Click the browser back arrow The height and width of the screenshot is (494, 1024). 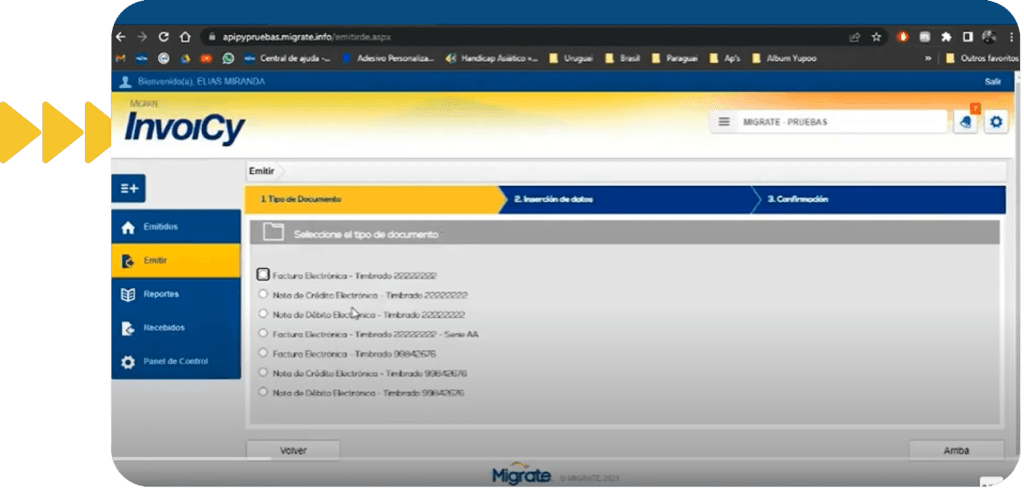pyautogui.click(x=120, y=37)
